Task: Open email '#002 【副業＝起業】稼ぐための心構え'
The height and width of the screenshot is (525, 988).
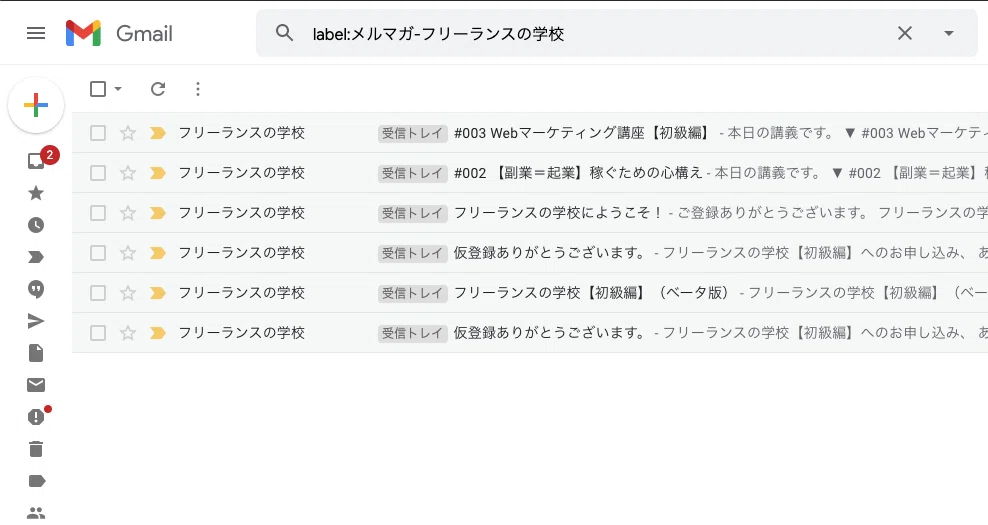Action: [x=578, y=173]
